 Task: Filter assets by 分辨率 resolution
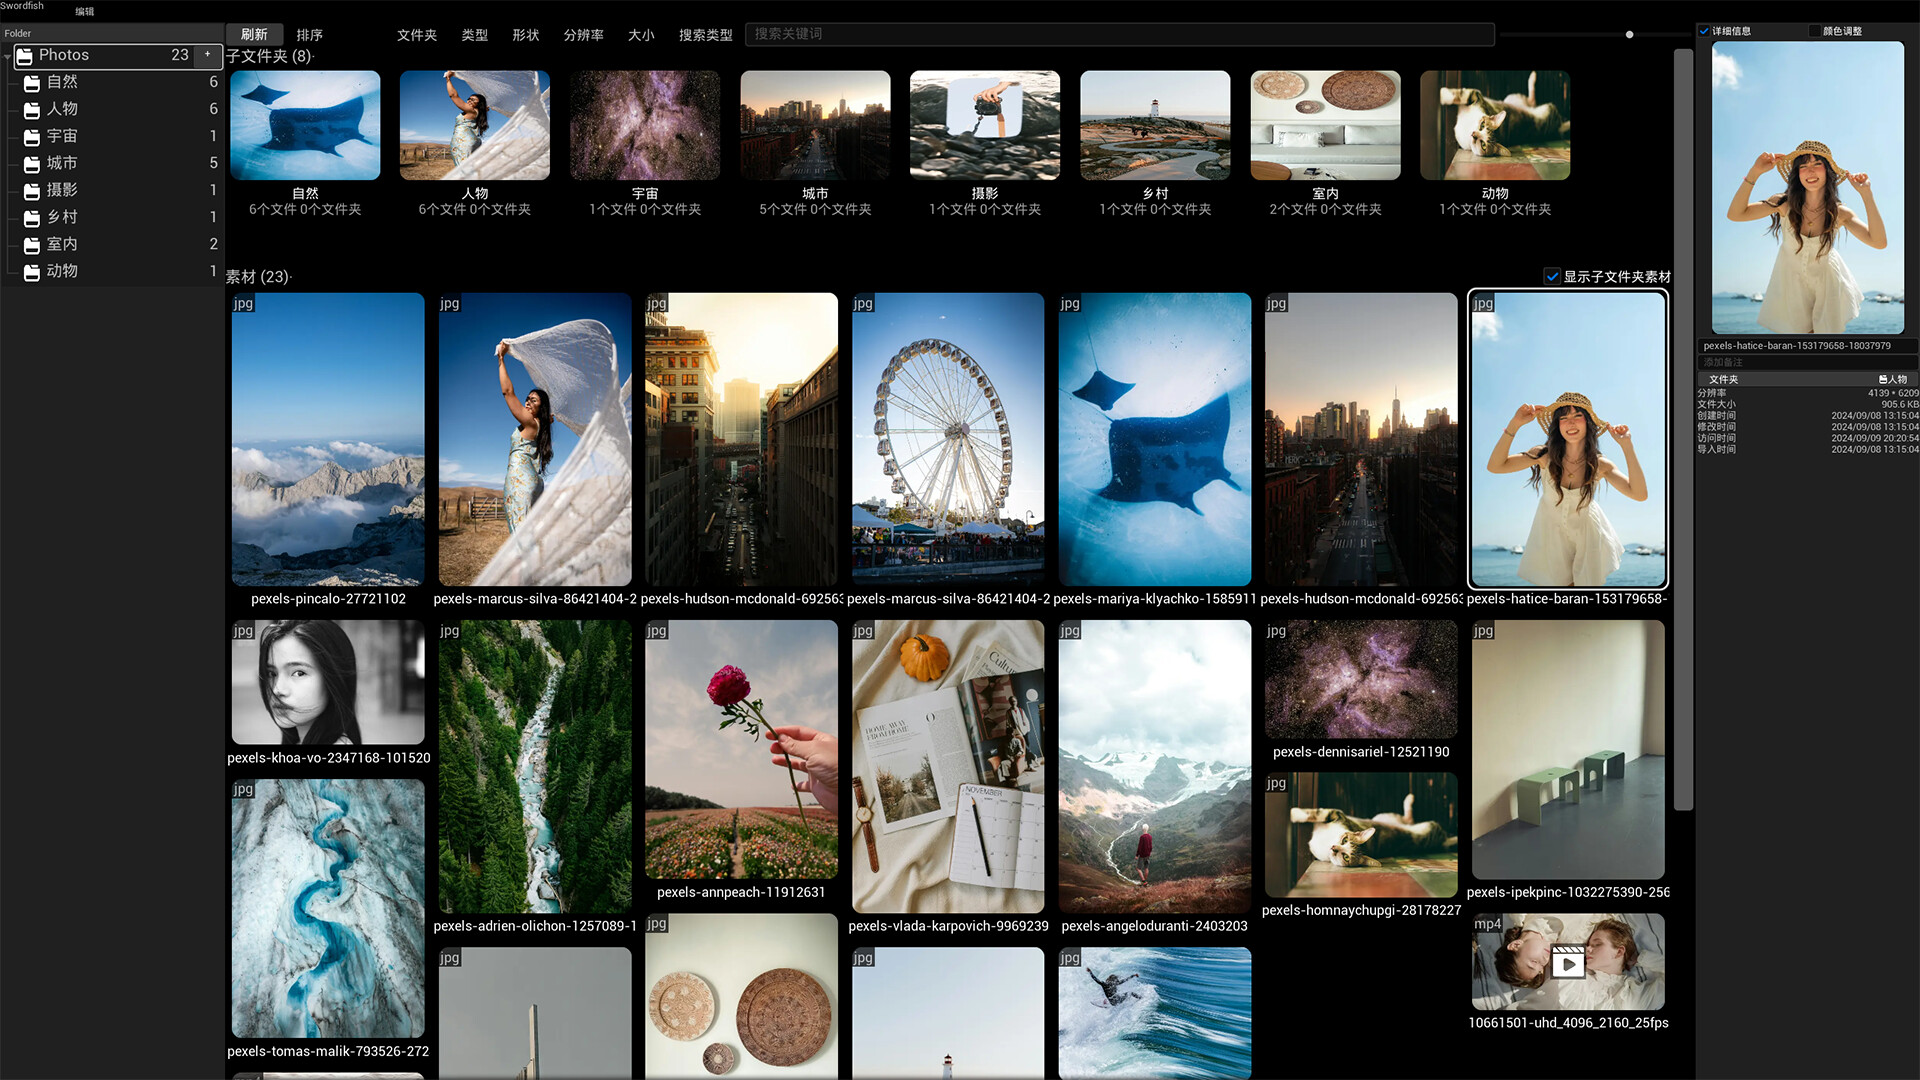click(x=583, y=35)
